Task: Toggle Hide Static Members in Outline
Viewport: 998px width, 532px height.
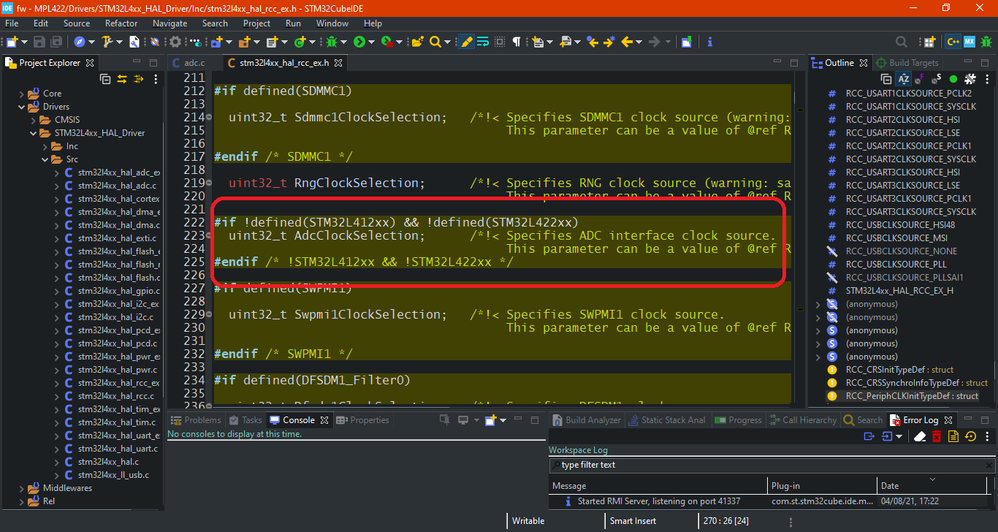Action: 936,79
